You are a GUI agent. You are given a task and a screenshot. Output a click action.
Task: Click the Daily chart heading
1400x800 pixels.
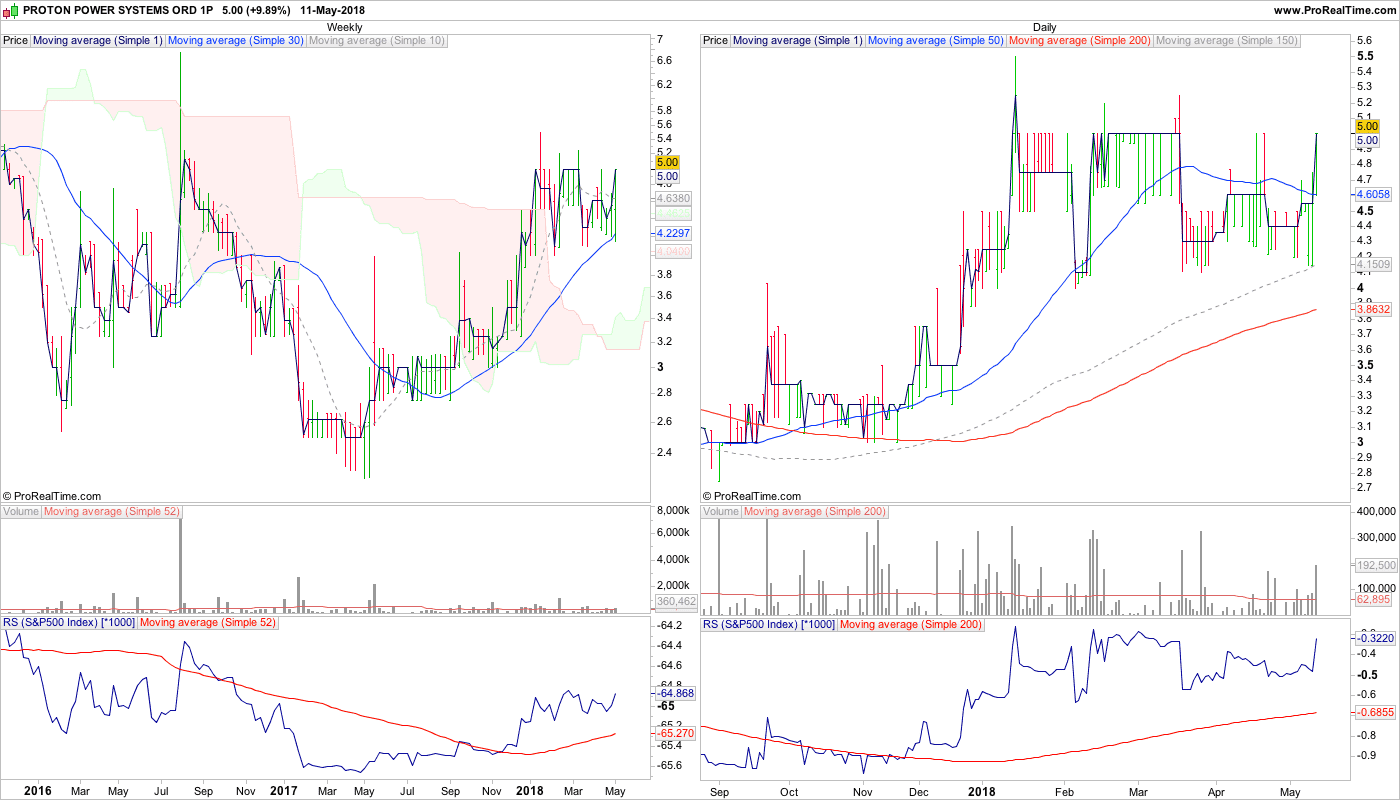[1045, 27]
